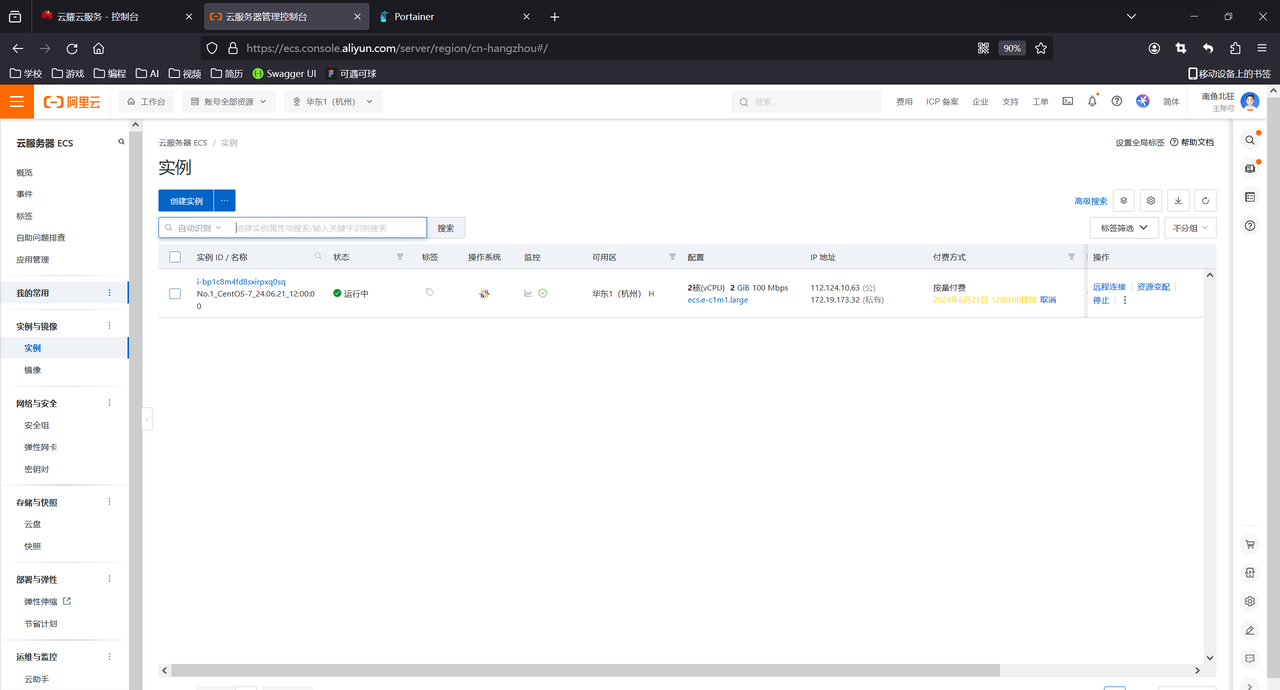Filter the 付费方式 column
The image size is (1280, 690).
[x=1072, y=257]
